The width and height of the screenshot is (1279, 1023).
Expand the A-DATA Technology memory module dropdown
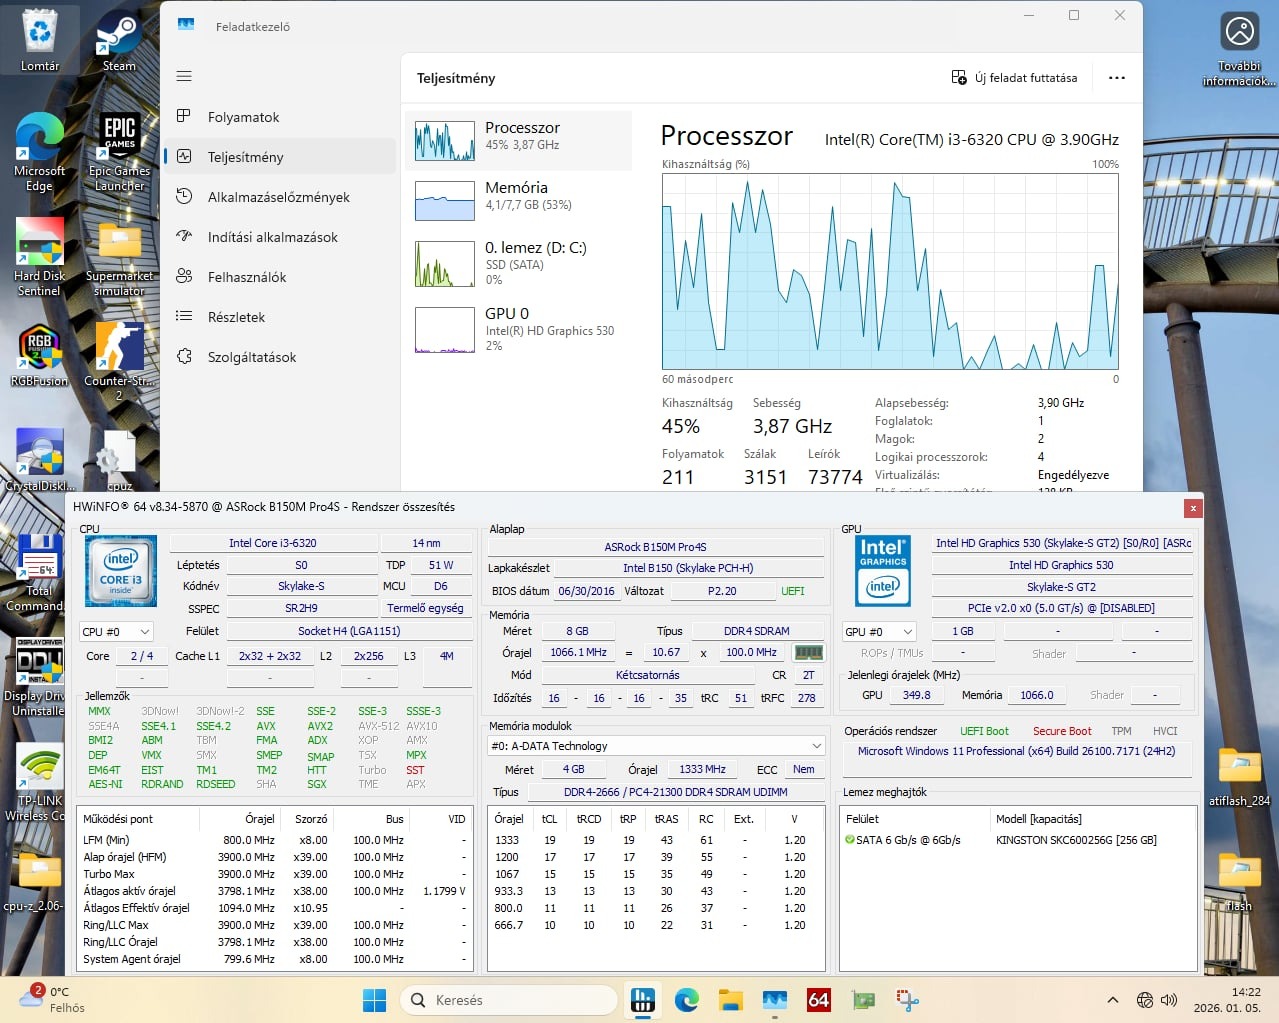coord(657,746)
